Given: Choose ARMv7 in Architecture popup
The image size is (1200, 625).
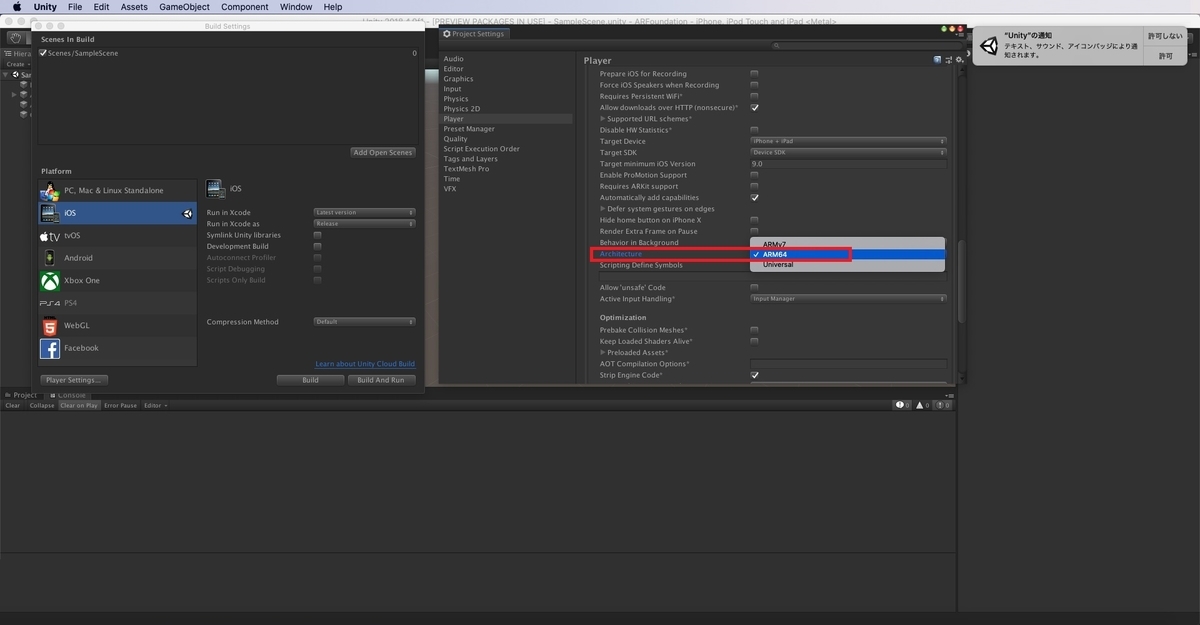Looking at the screenshot, I should (x=847, y=244).
